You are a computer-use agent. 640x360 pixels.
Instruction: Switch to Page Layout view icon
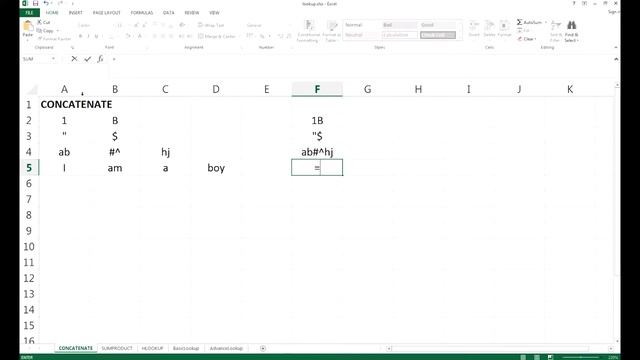(537, 357)
